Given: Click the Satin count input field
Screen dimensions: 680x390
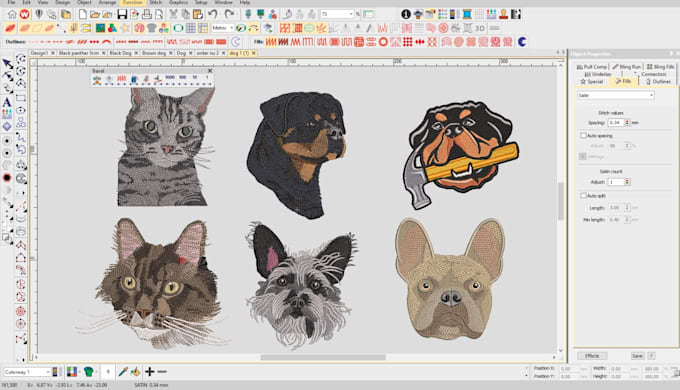Looking at the screenshot, I should [615, 182].
